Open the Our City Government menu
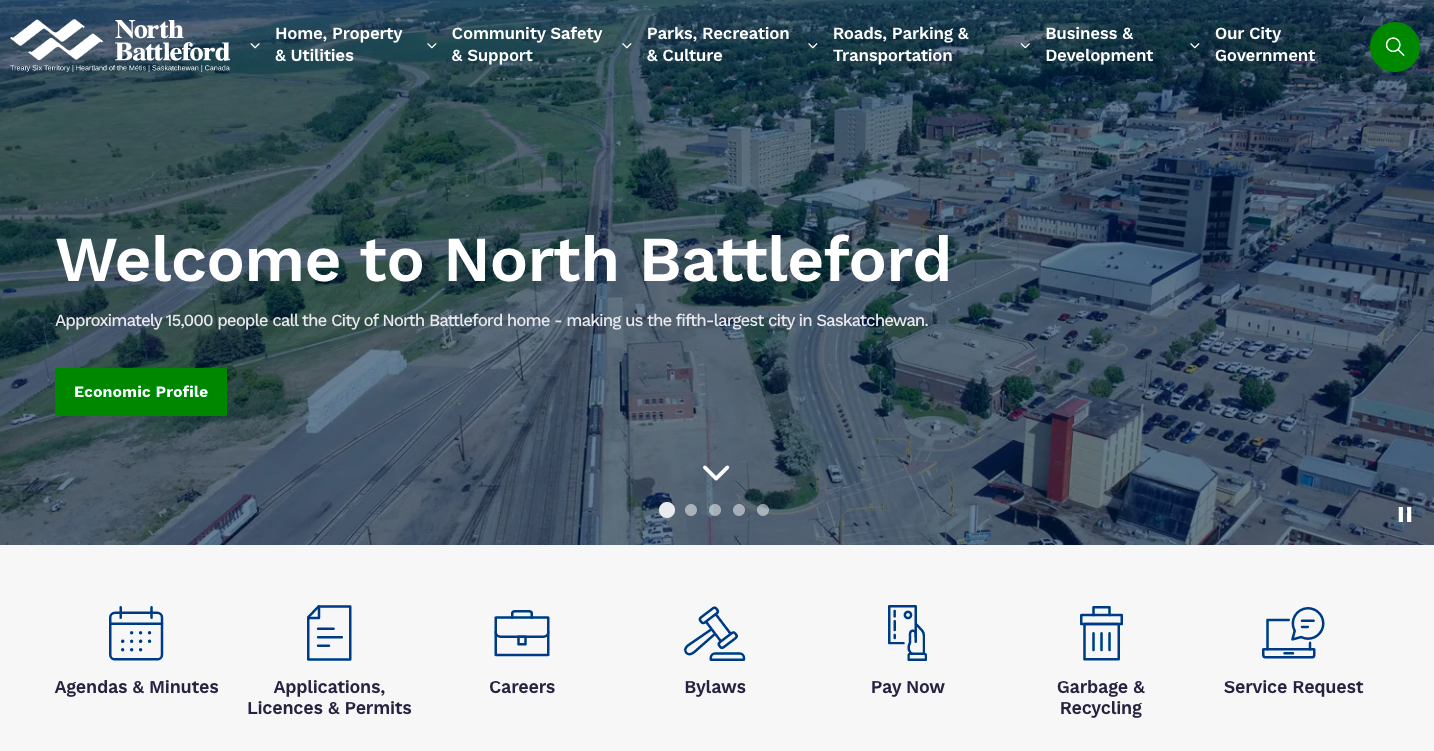The width and height of the screenshot is (1434, 751). (1265, 45)
